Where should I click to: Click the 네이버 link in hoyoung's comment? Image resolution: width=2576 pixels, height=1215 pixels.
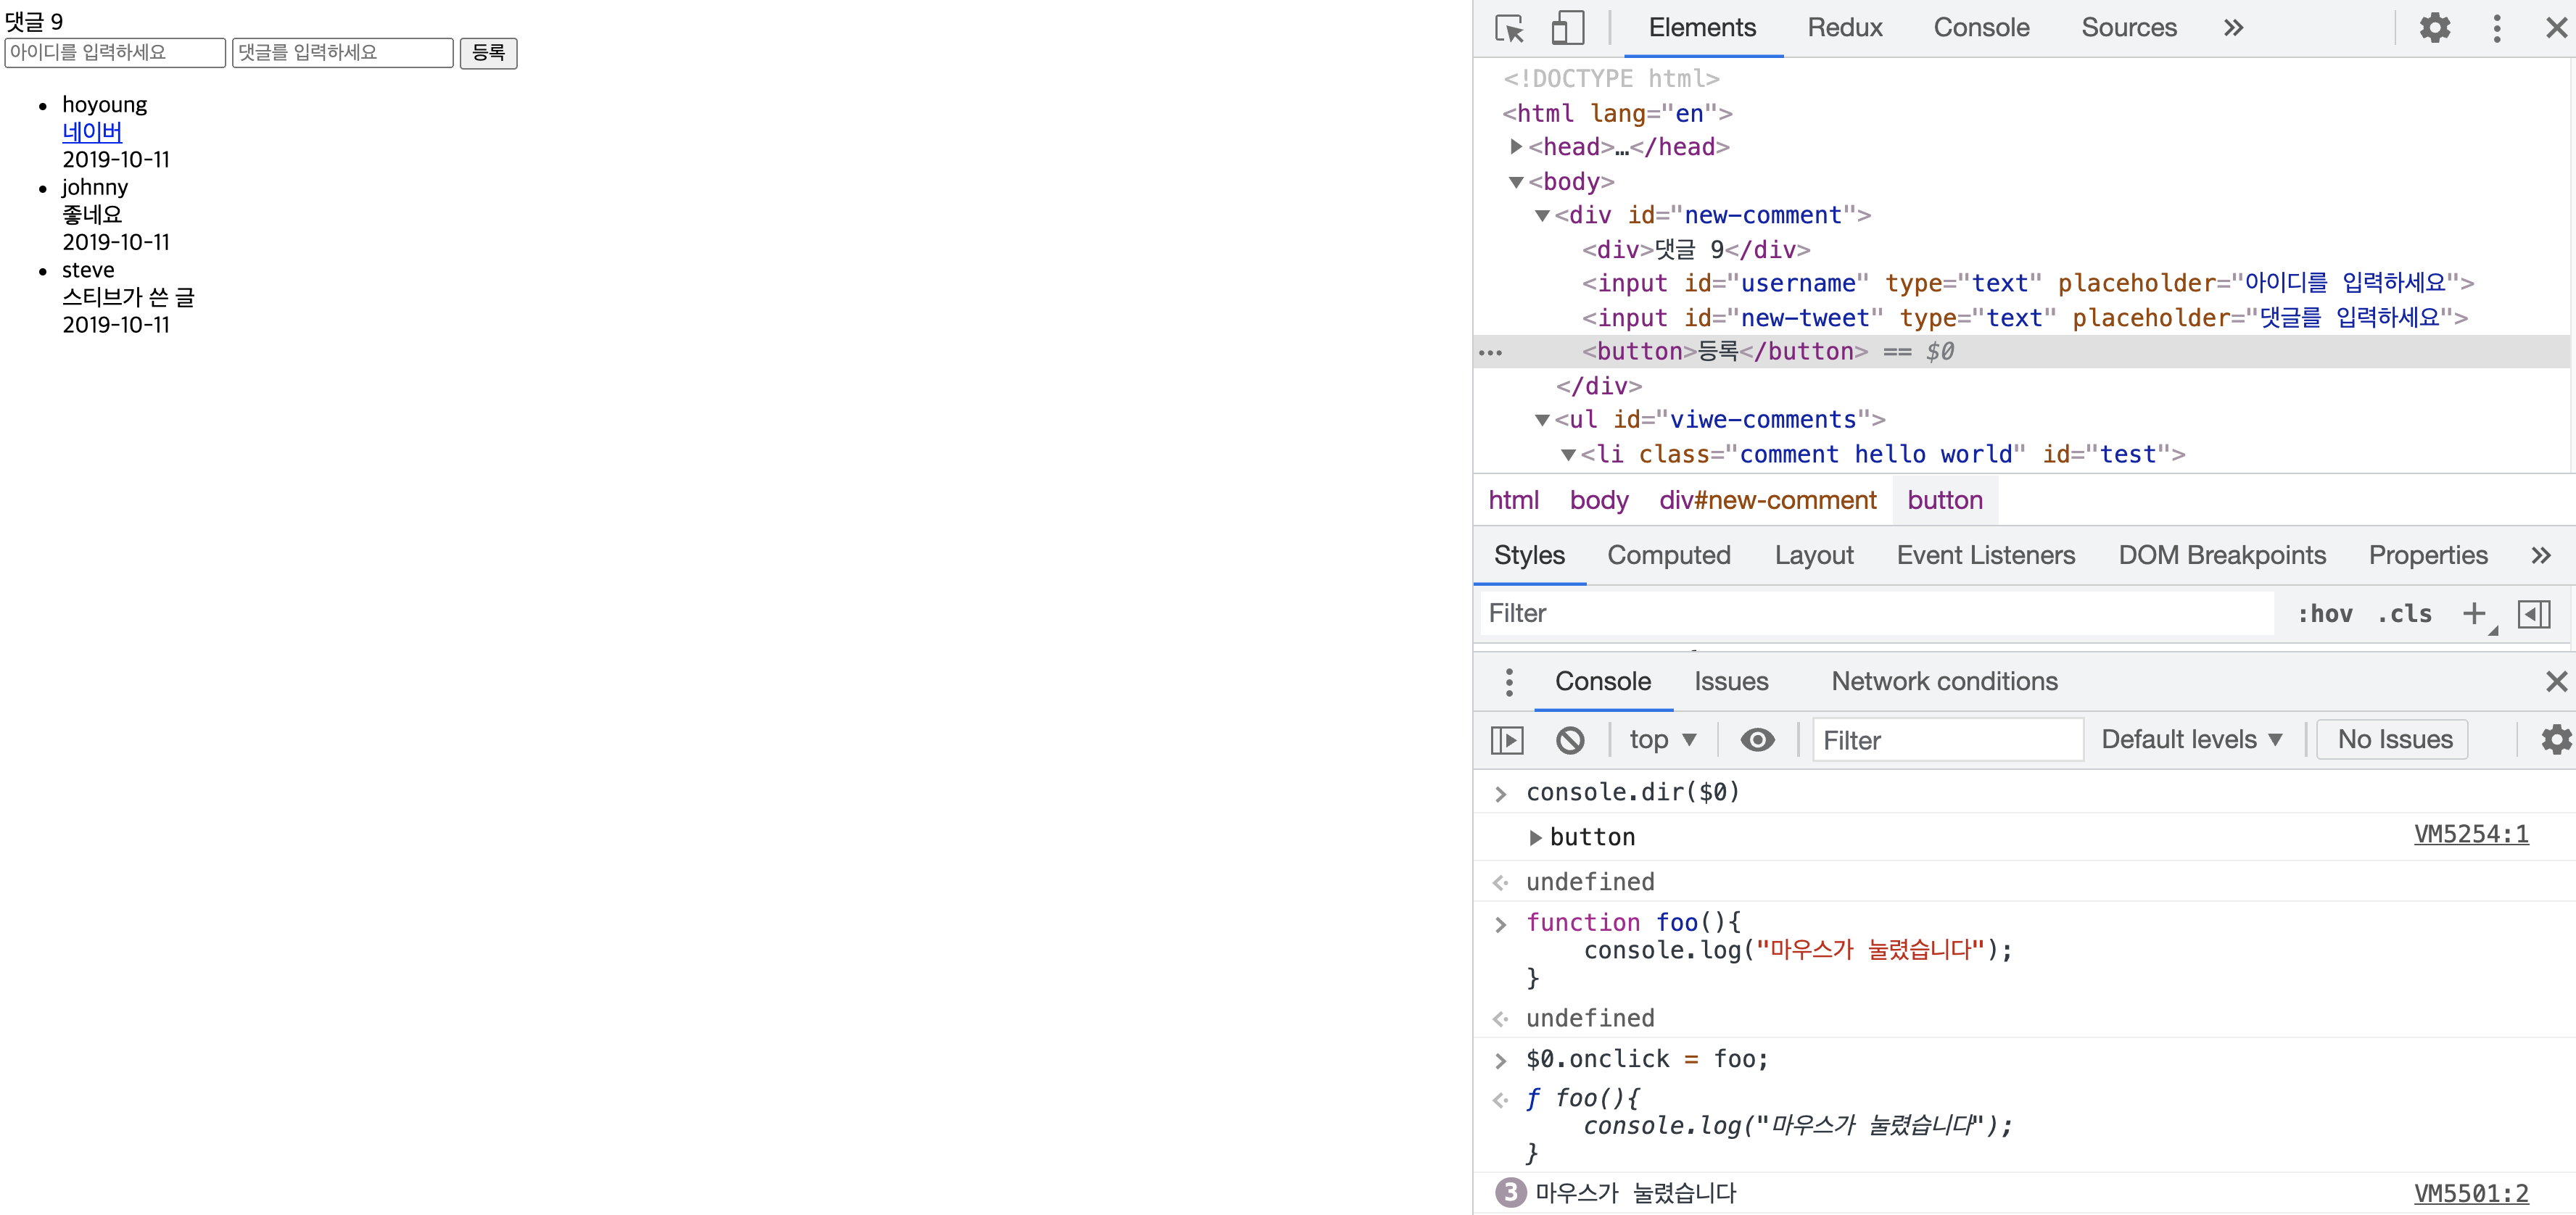[x=92, y=132]
